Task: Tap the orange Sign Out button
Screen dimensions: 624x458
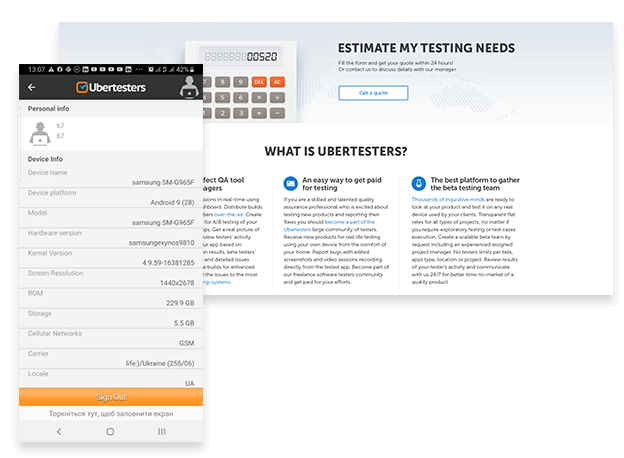Action: pyautogui.click(x=110, y=396)
